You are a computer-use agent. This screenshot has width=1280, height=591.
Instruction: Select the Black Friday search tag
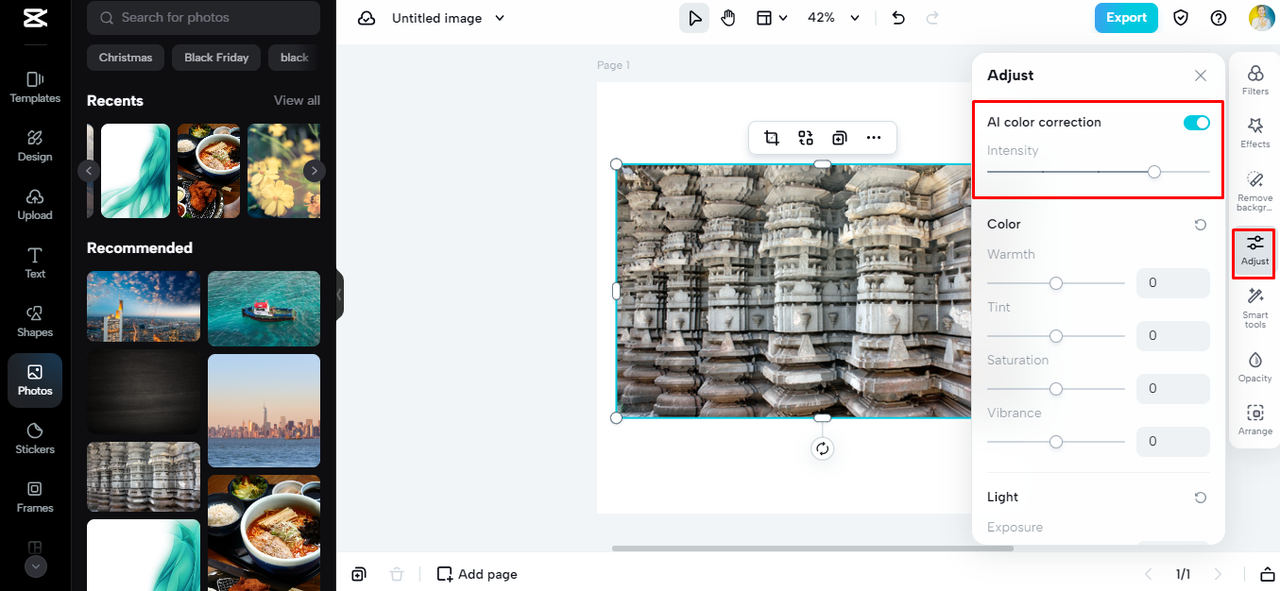(x=217, y=58)
